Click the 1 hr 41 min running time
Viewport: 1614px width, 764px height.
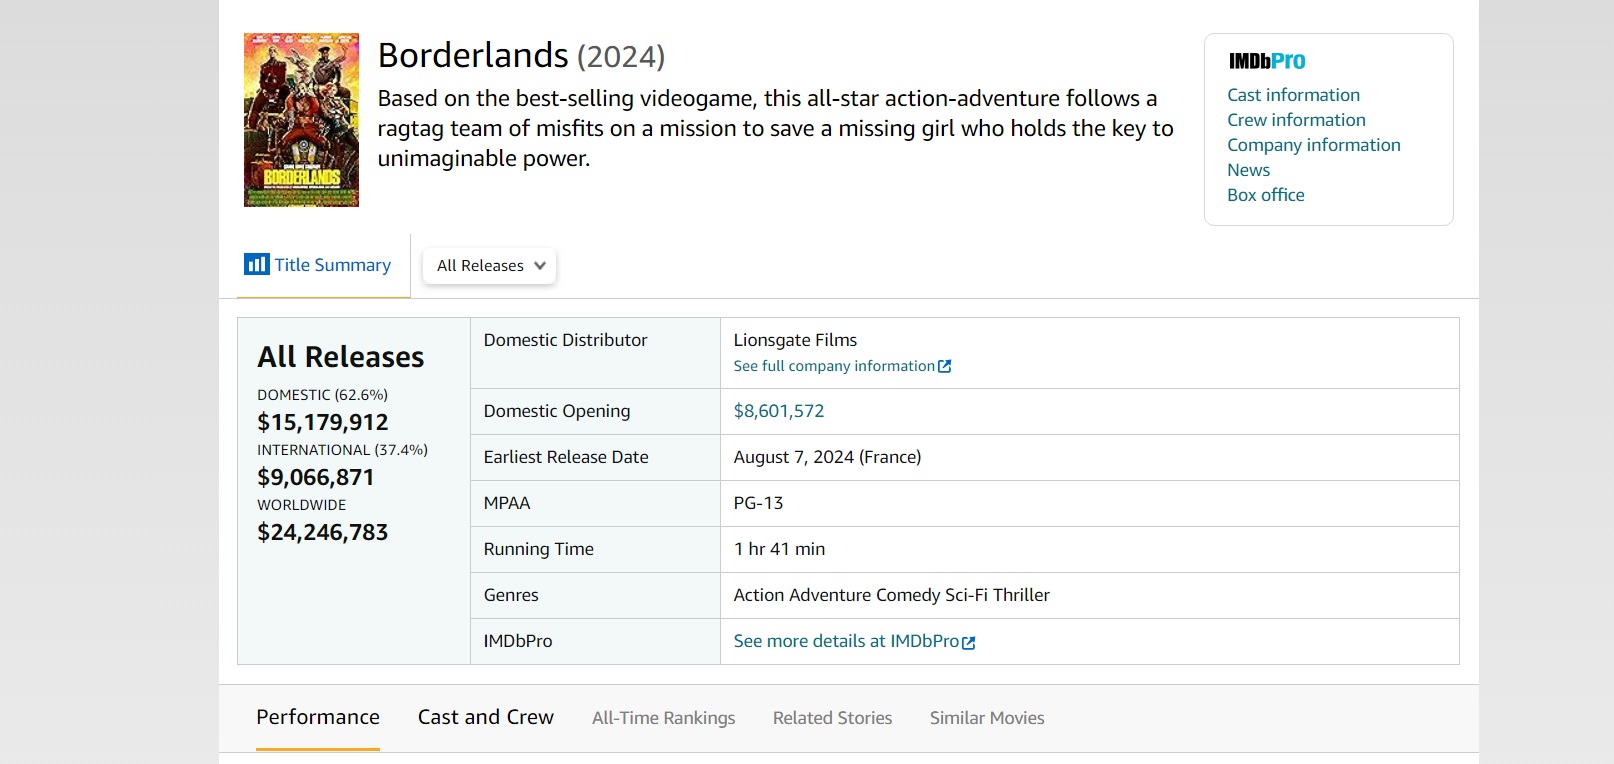tap(780, 549)
